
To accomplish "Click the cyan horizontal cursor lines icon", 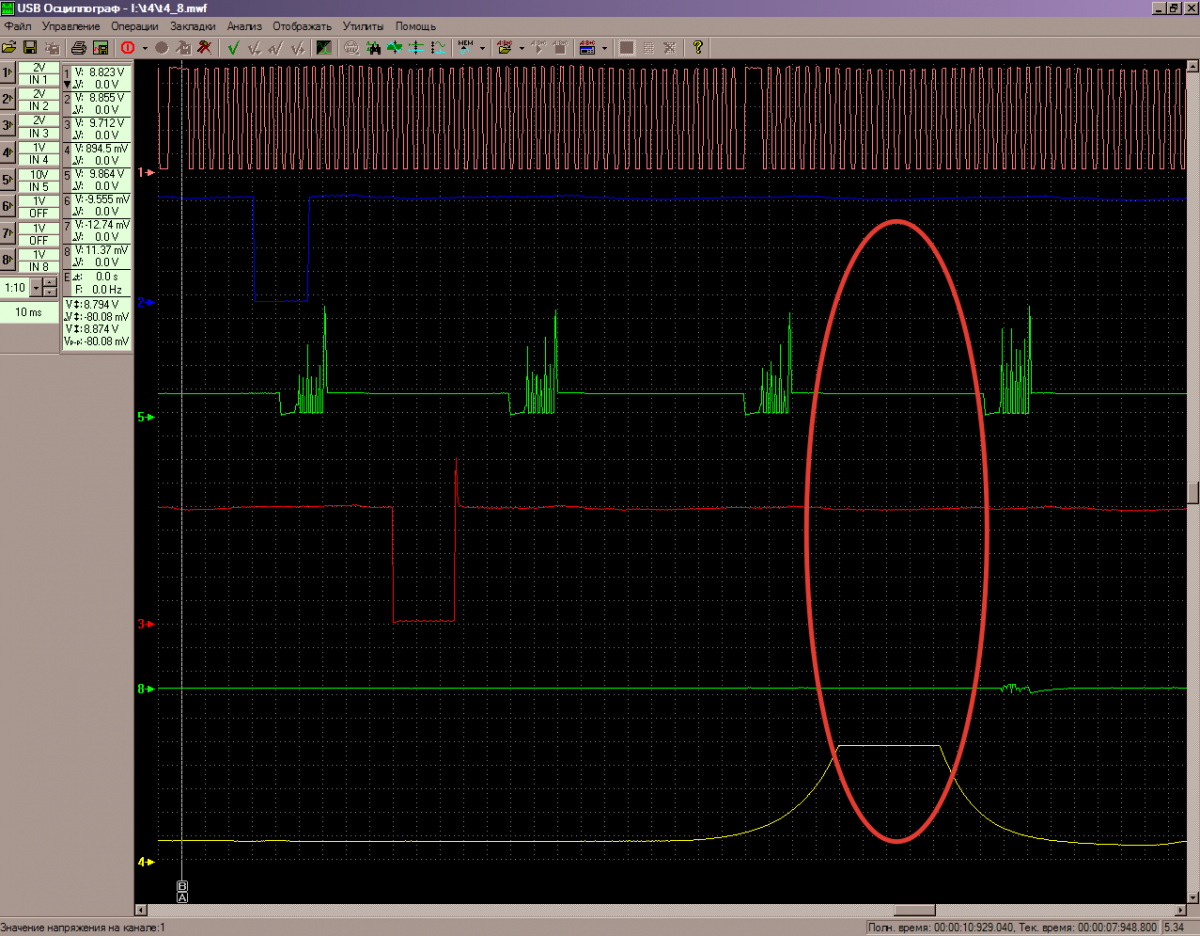I will (x=416, y=47).
